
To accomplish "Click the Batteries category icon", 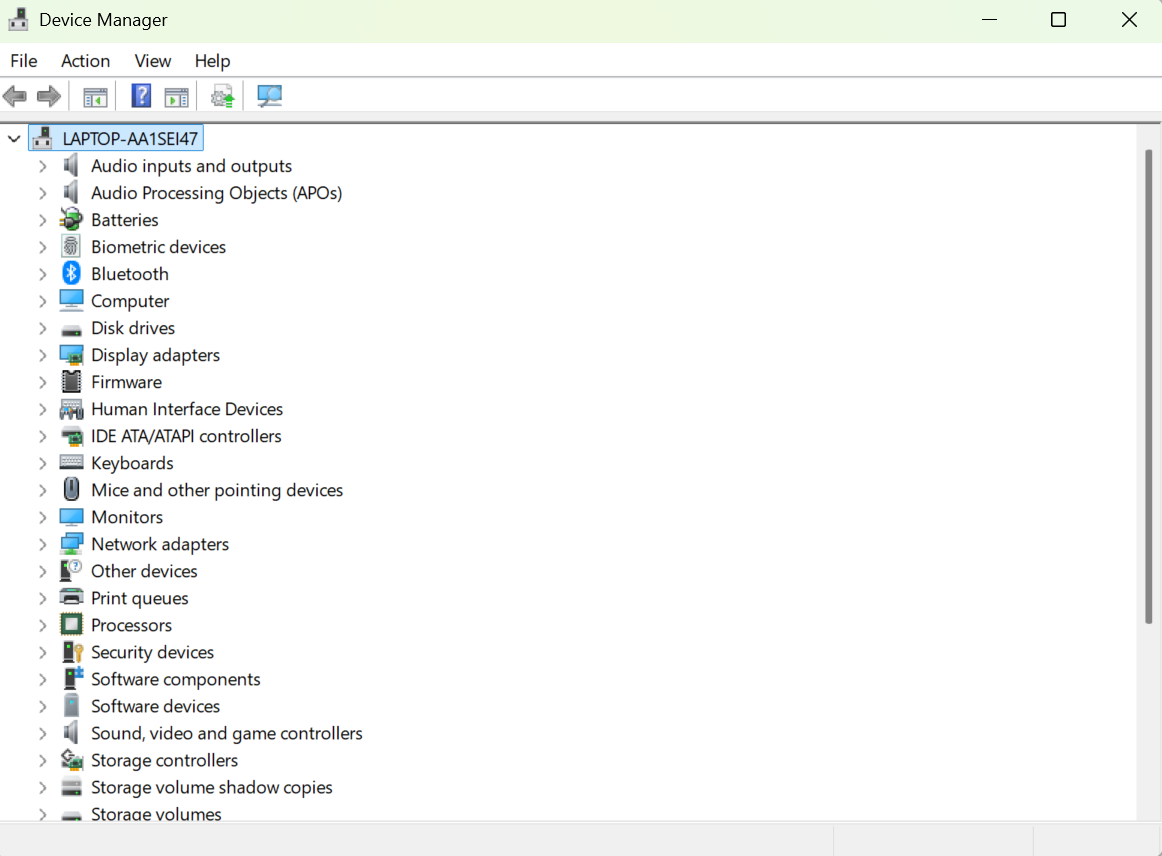I will click(x=71, y=220).
